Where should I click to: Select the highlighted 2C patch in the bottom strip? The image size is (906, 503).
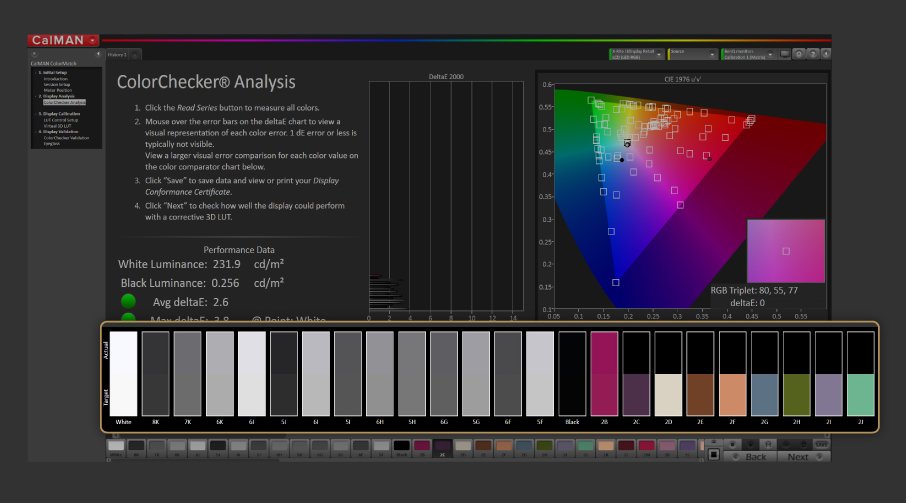coord(442,446)
